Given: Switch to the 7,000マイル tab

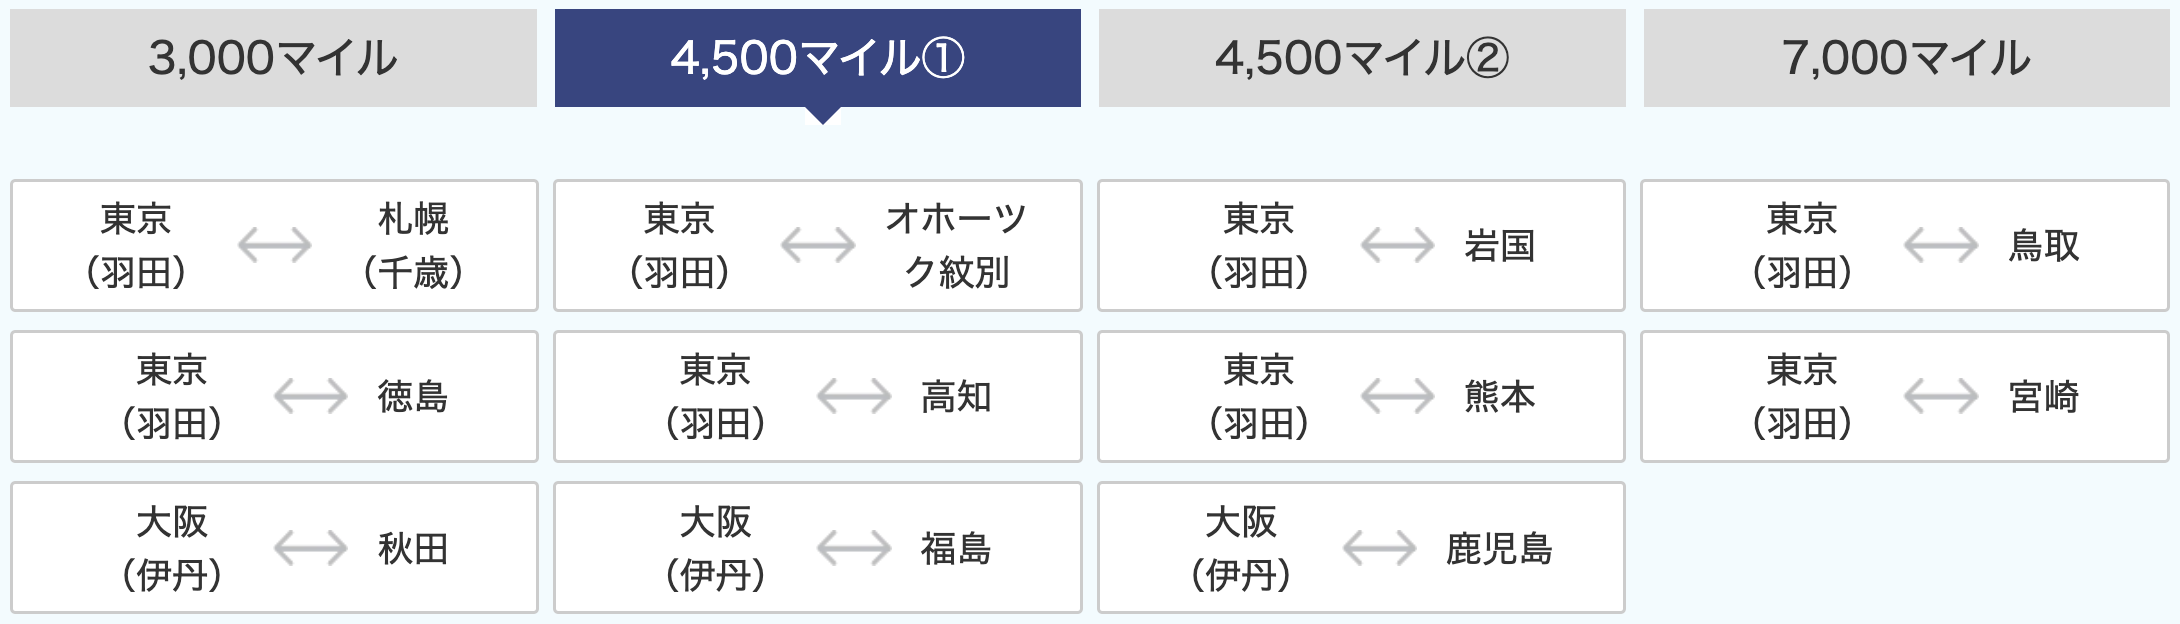Looking at the screenshot, I should [x=1907, y=58].
